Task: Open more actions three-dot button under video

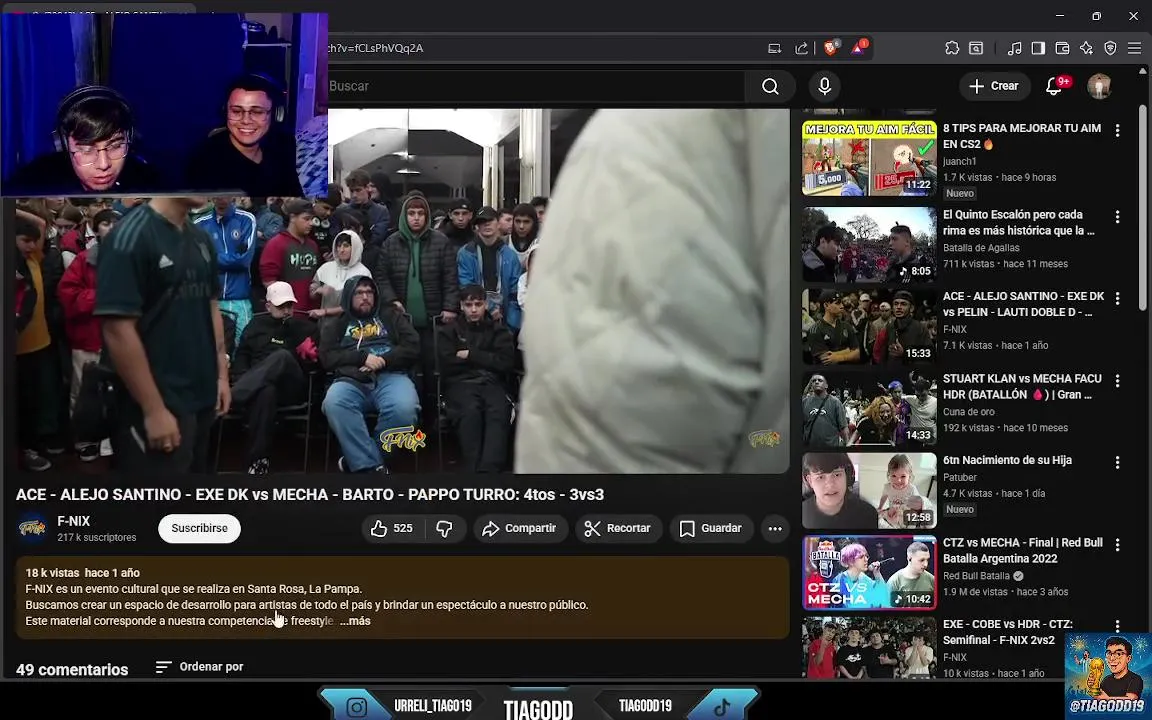Action: pyautogui.click(x=775, y=528)
